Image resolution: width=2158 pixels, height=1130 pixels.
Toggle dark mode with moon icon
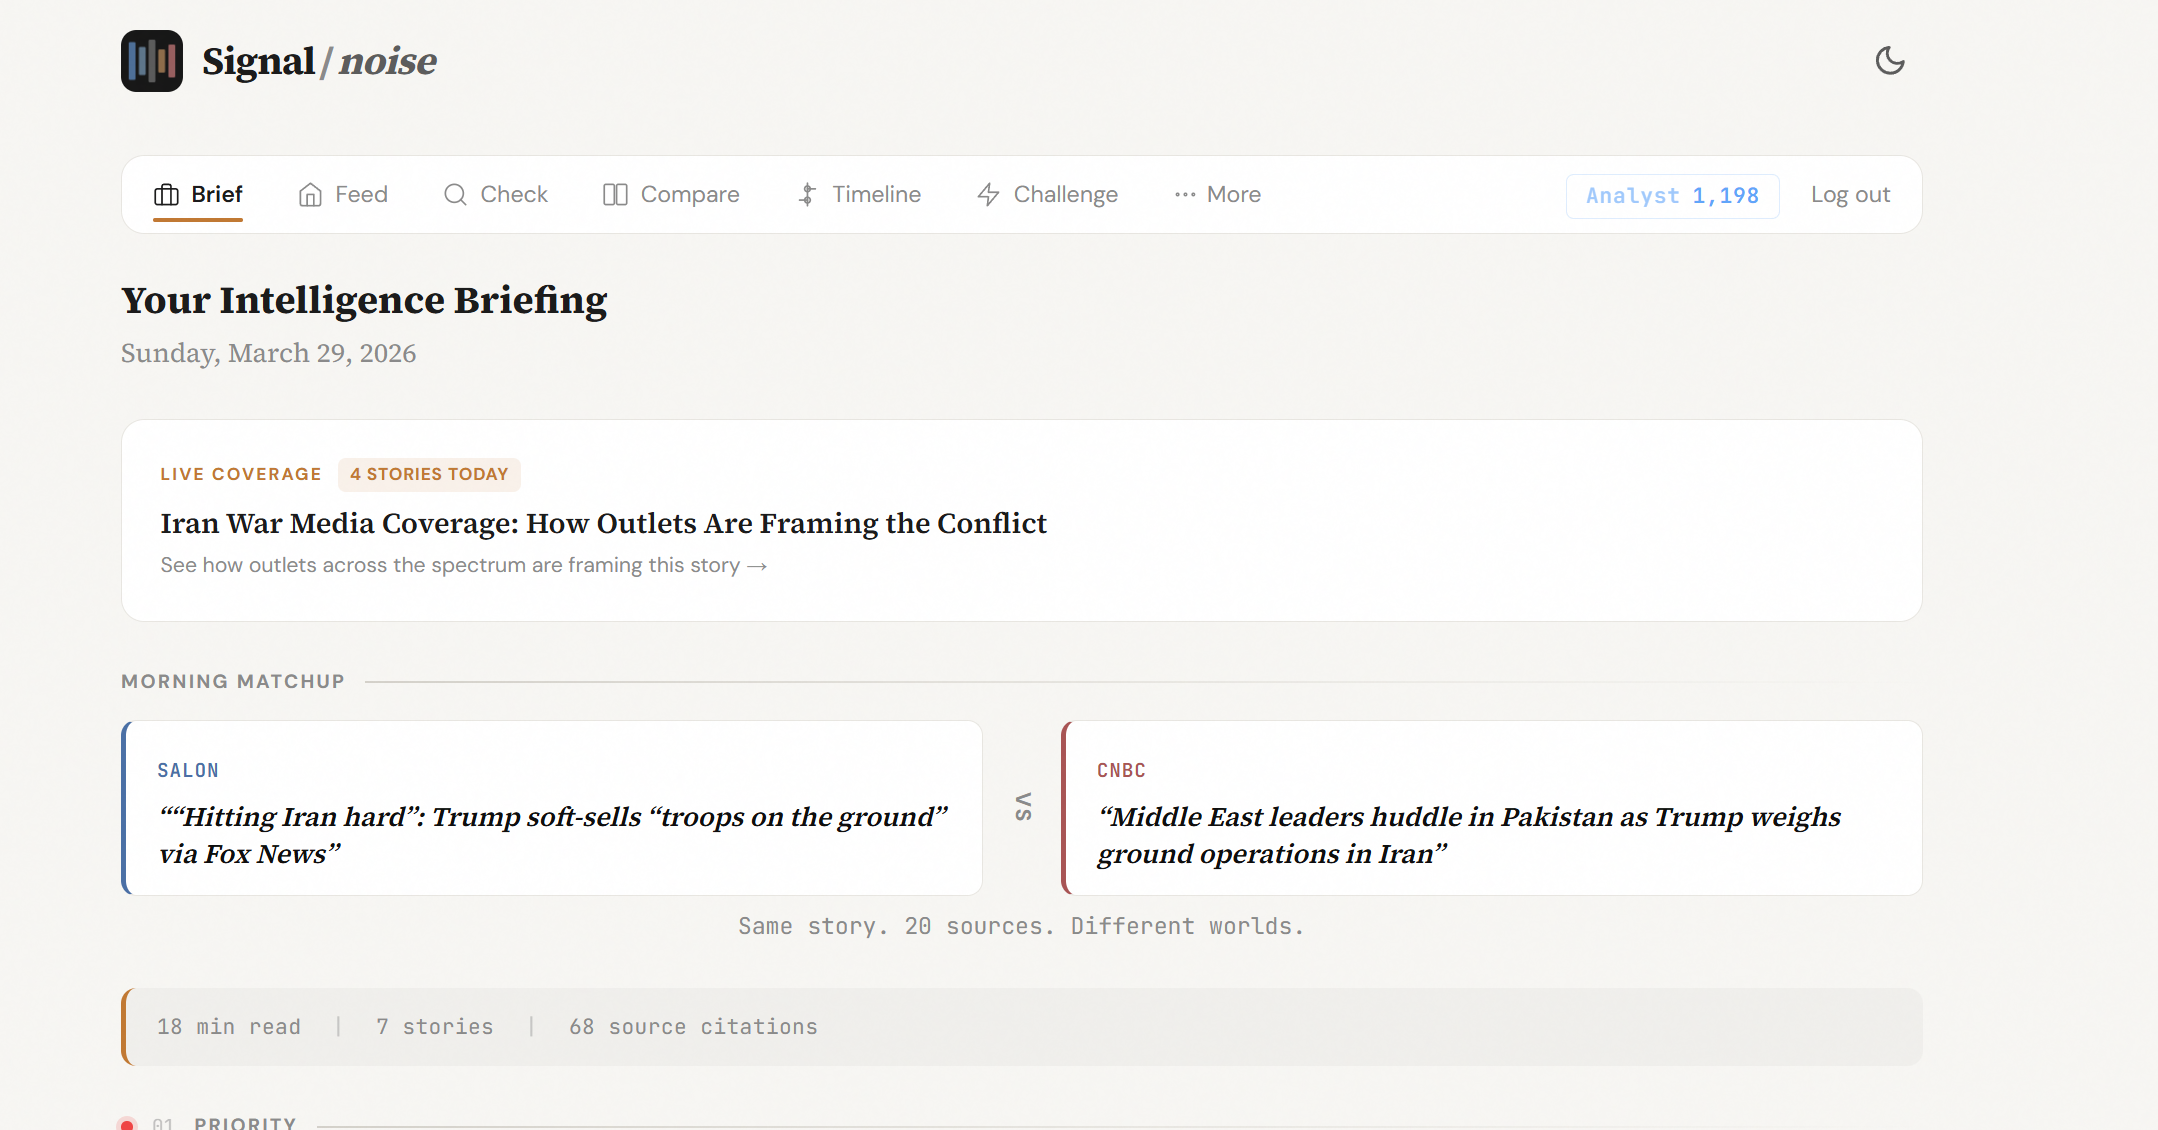coord(1889,61)
